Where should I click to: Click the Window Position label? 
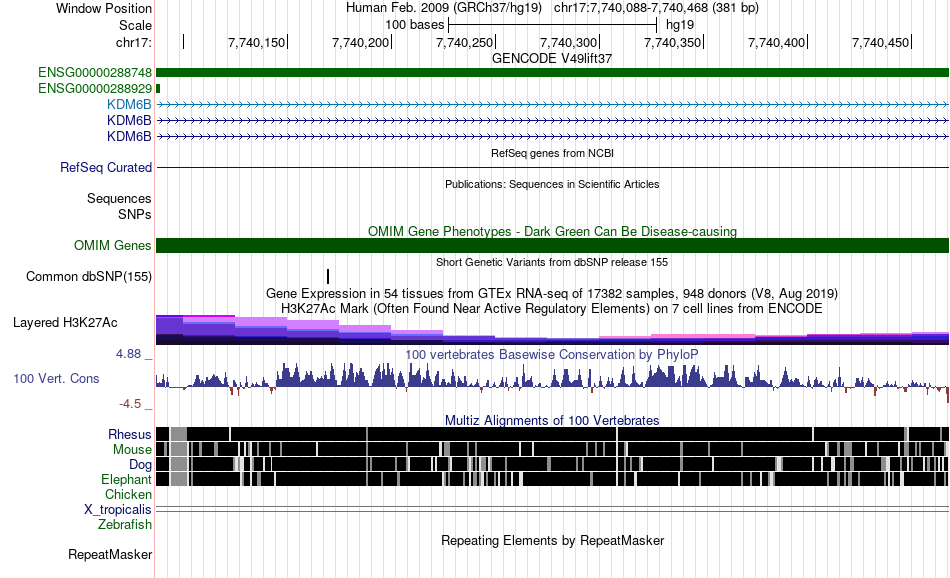pyautogui.click(x=104, y=8)
